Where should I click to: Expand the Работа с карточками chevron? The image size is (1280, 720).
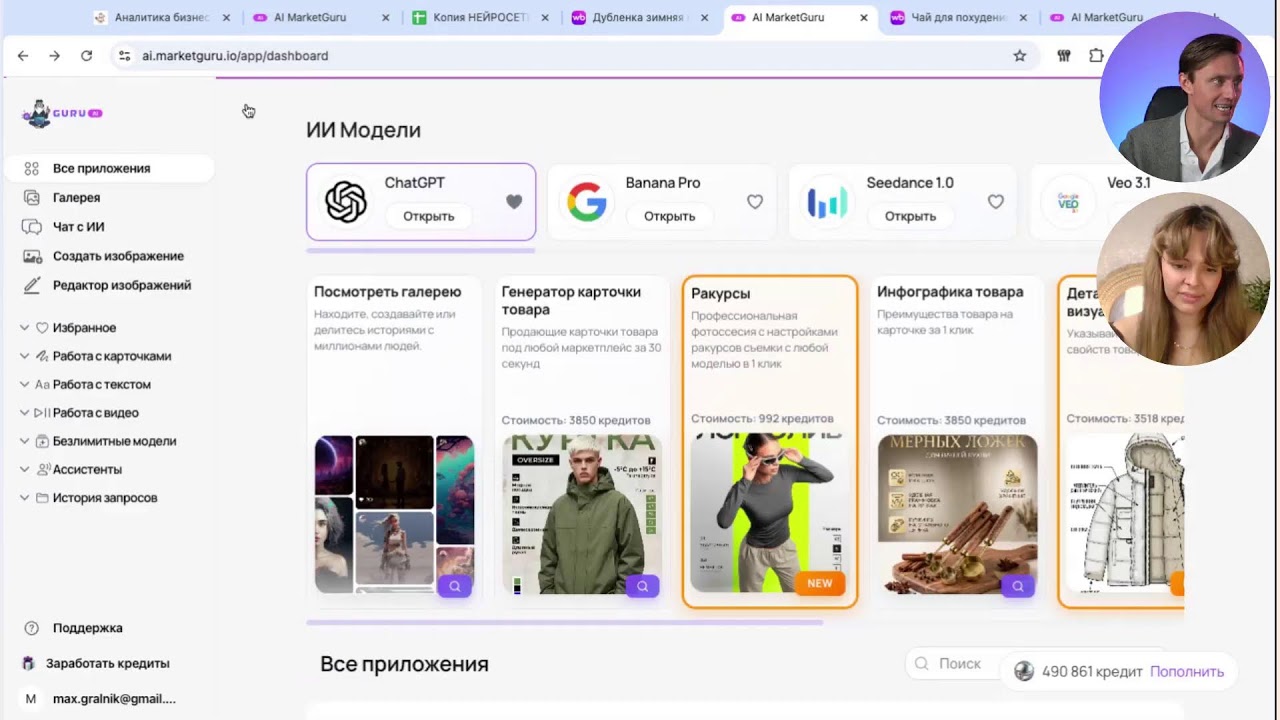point(25,356)
